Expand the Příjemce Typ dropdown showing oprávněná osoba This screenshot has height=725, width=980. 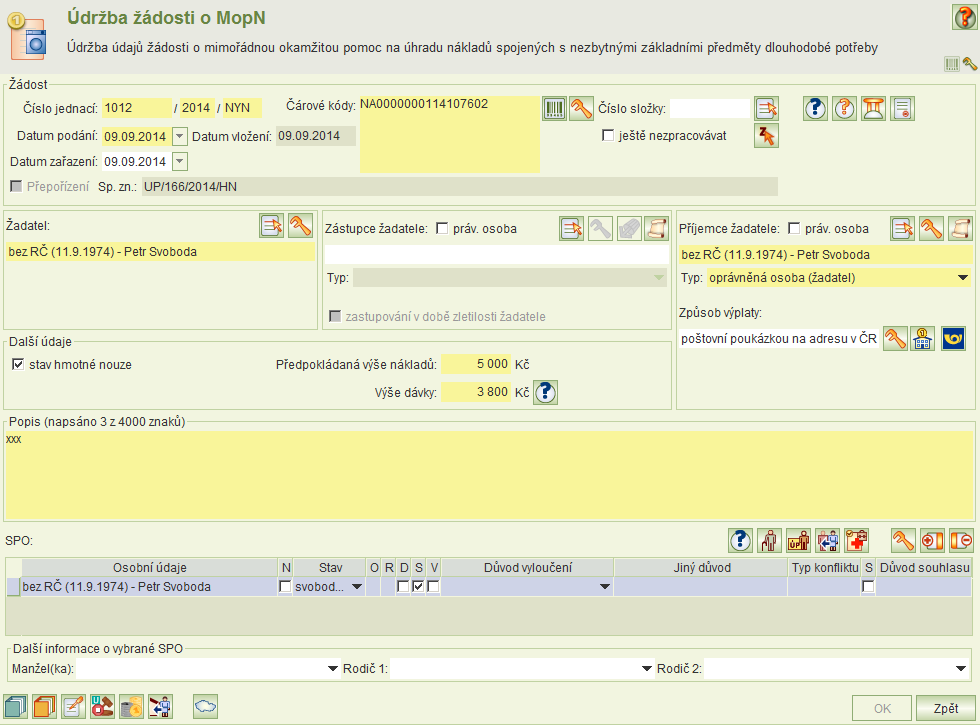point(962,278)
